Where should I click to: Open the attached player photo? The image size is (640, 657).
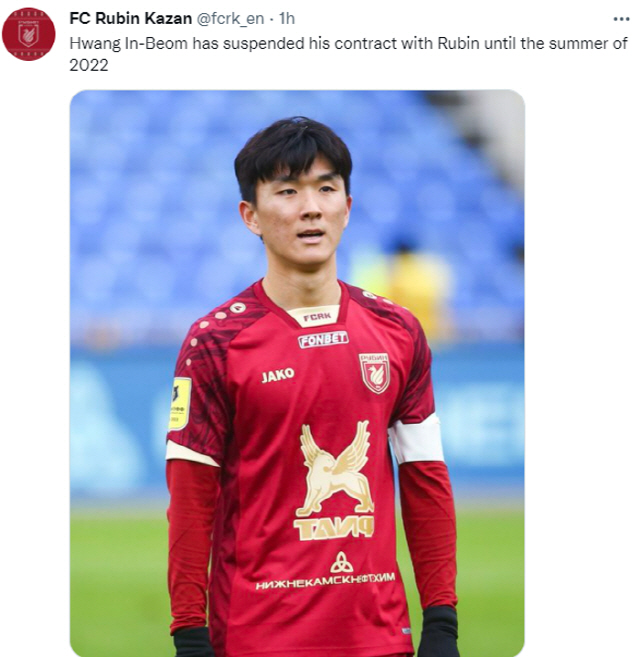coord(297,373)
